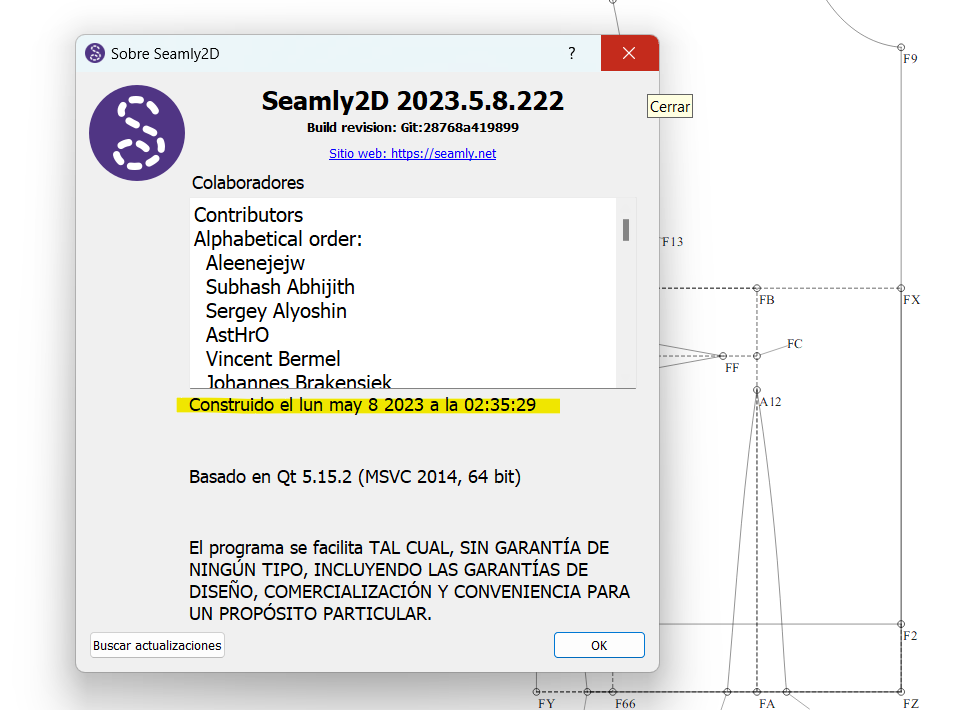Viewport: 976px width, 710px height.
Task: Click the Buscar actualizaciones button
Action: 157,646
